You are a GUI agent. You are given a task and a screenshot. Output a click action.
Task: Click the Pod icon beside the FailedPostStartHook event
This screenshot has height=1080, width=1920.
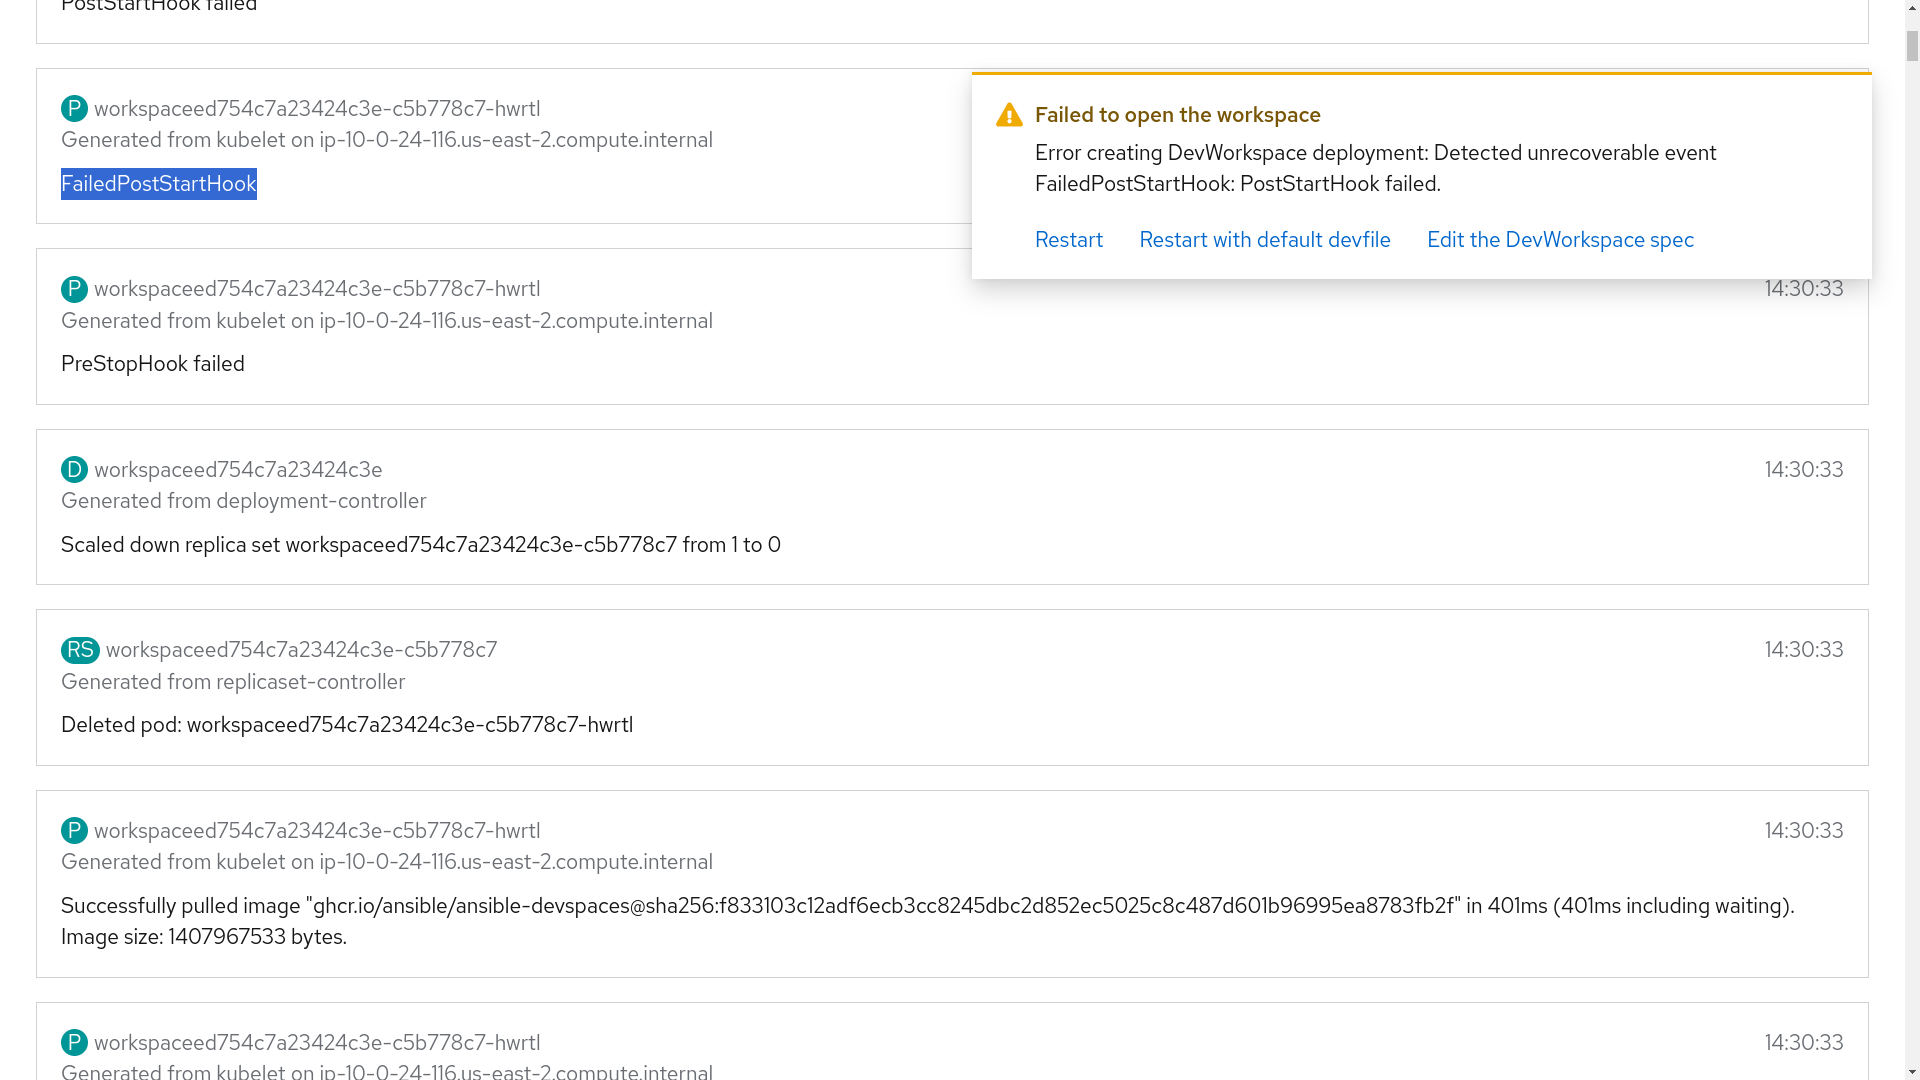coord(74,109)
